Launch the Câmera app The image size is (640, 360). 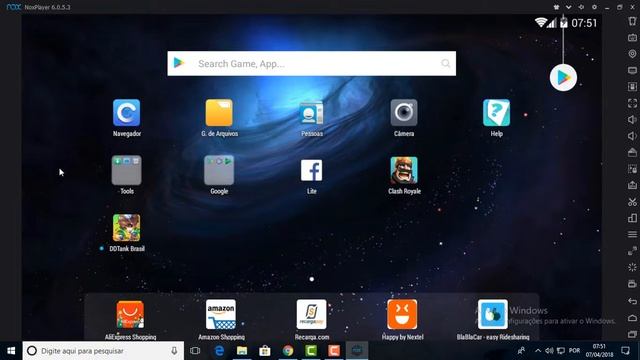coord(404,113)
